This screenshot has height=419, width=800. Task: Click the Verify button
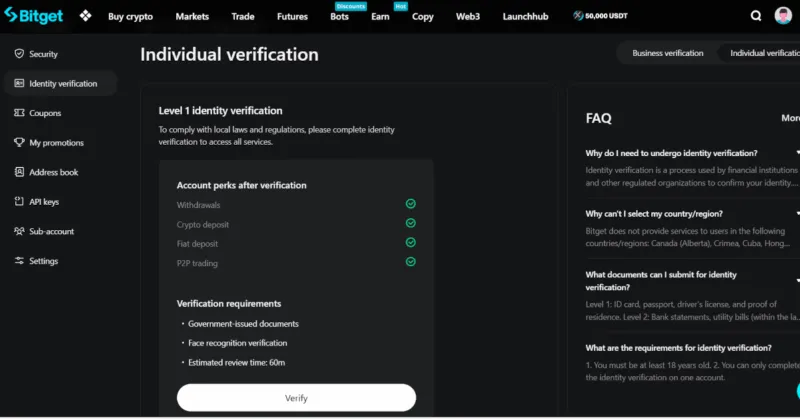[x=296, y=398]
